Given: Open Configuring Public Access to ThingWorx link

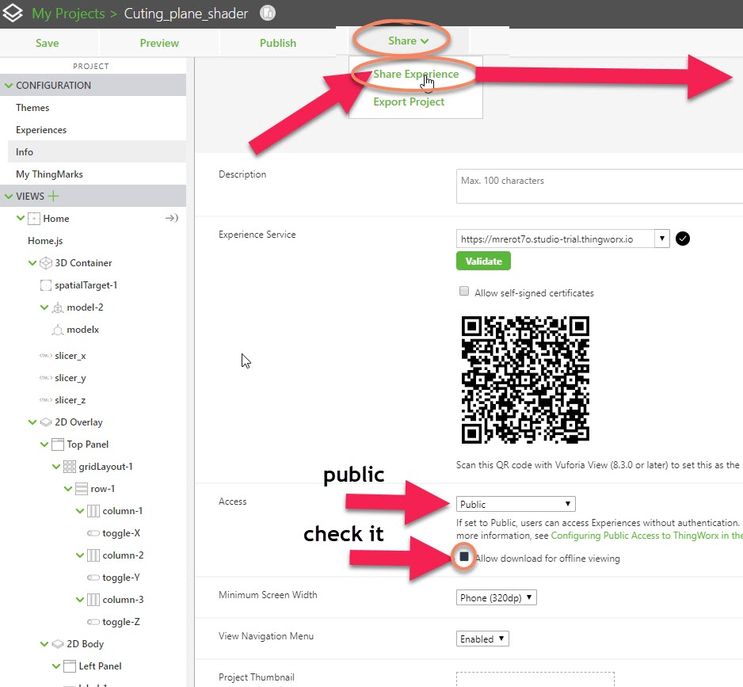Looking at the screenshot, I should click(x=646, y=535).
